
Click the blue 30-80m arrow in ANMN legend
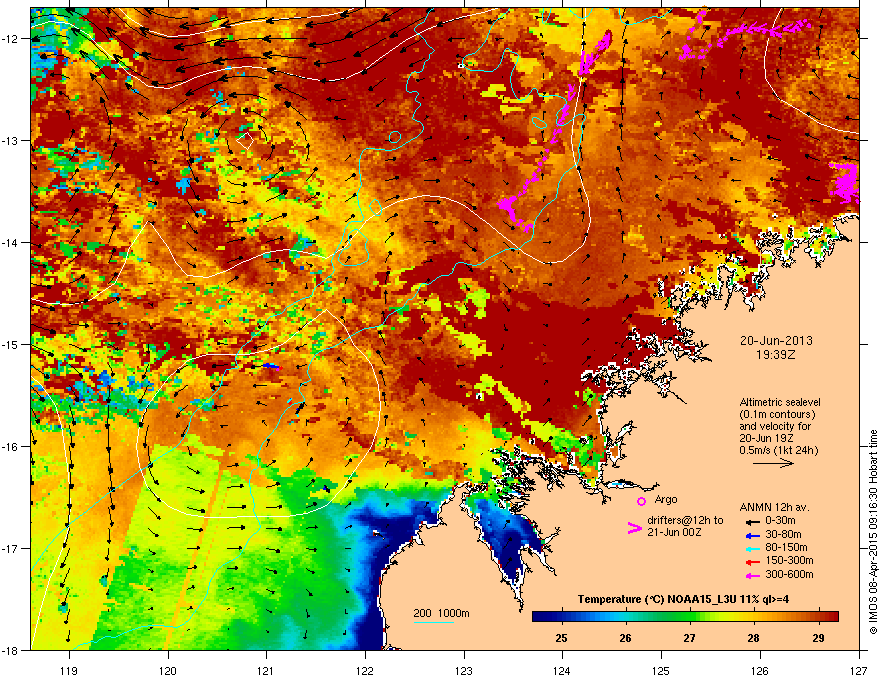752,535
